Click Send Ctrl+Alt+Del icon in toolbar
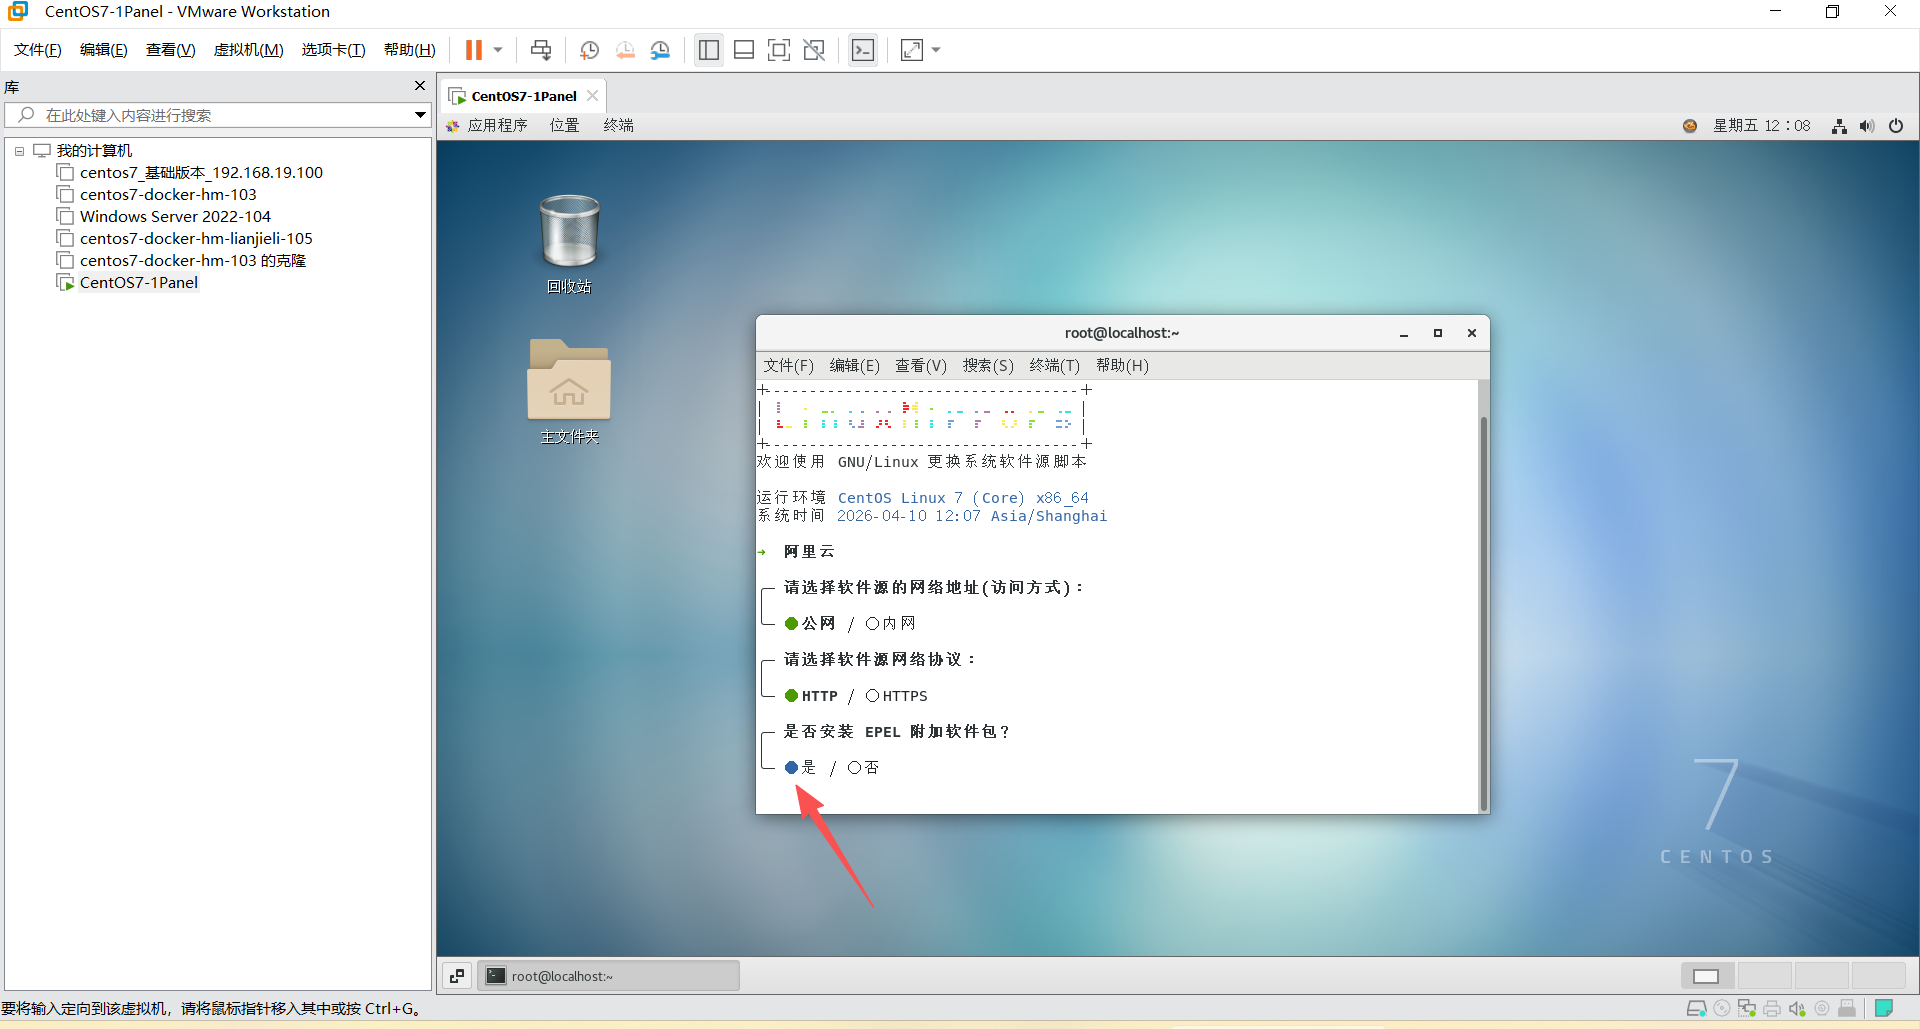Screen dimensions: 1920x1029 [541, 50]
